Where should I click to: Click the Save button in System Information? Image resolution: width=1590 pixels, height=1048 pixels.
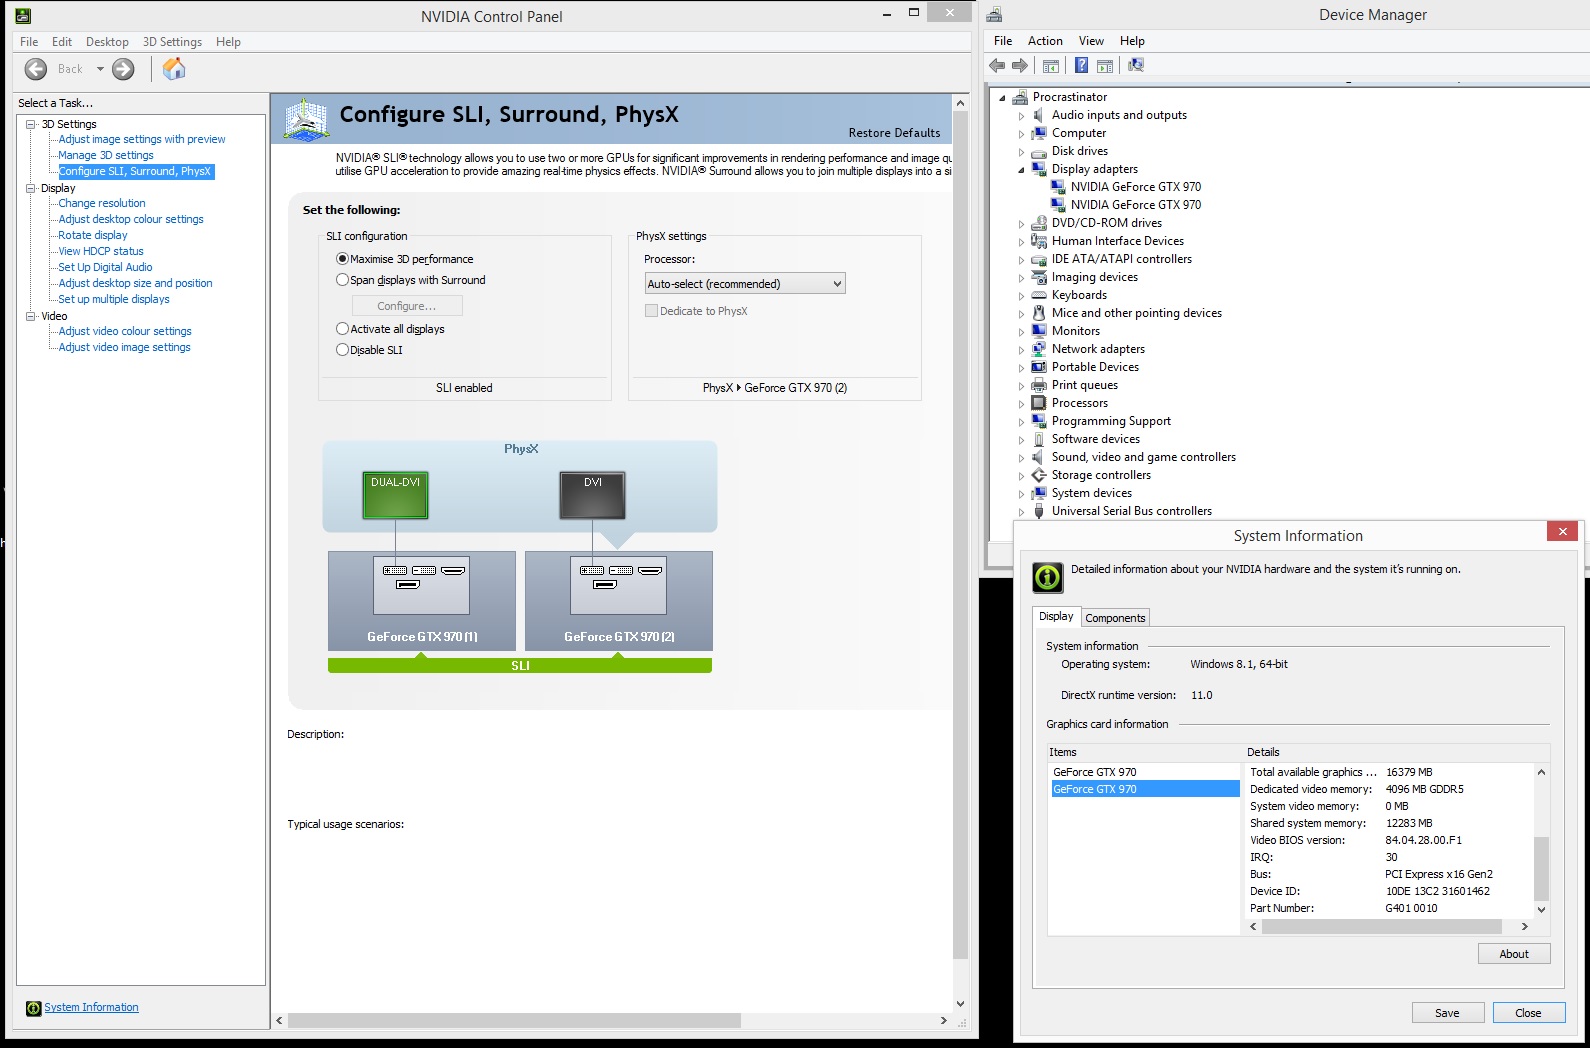pos(1447,1013)
